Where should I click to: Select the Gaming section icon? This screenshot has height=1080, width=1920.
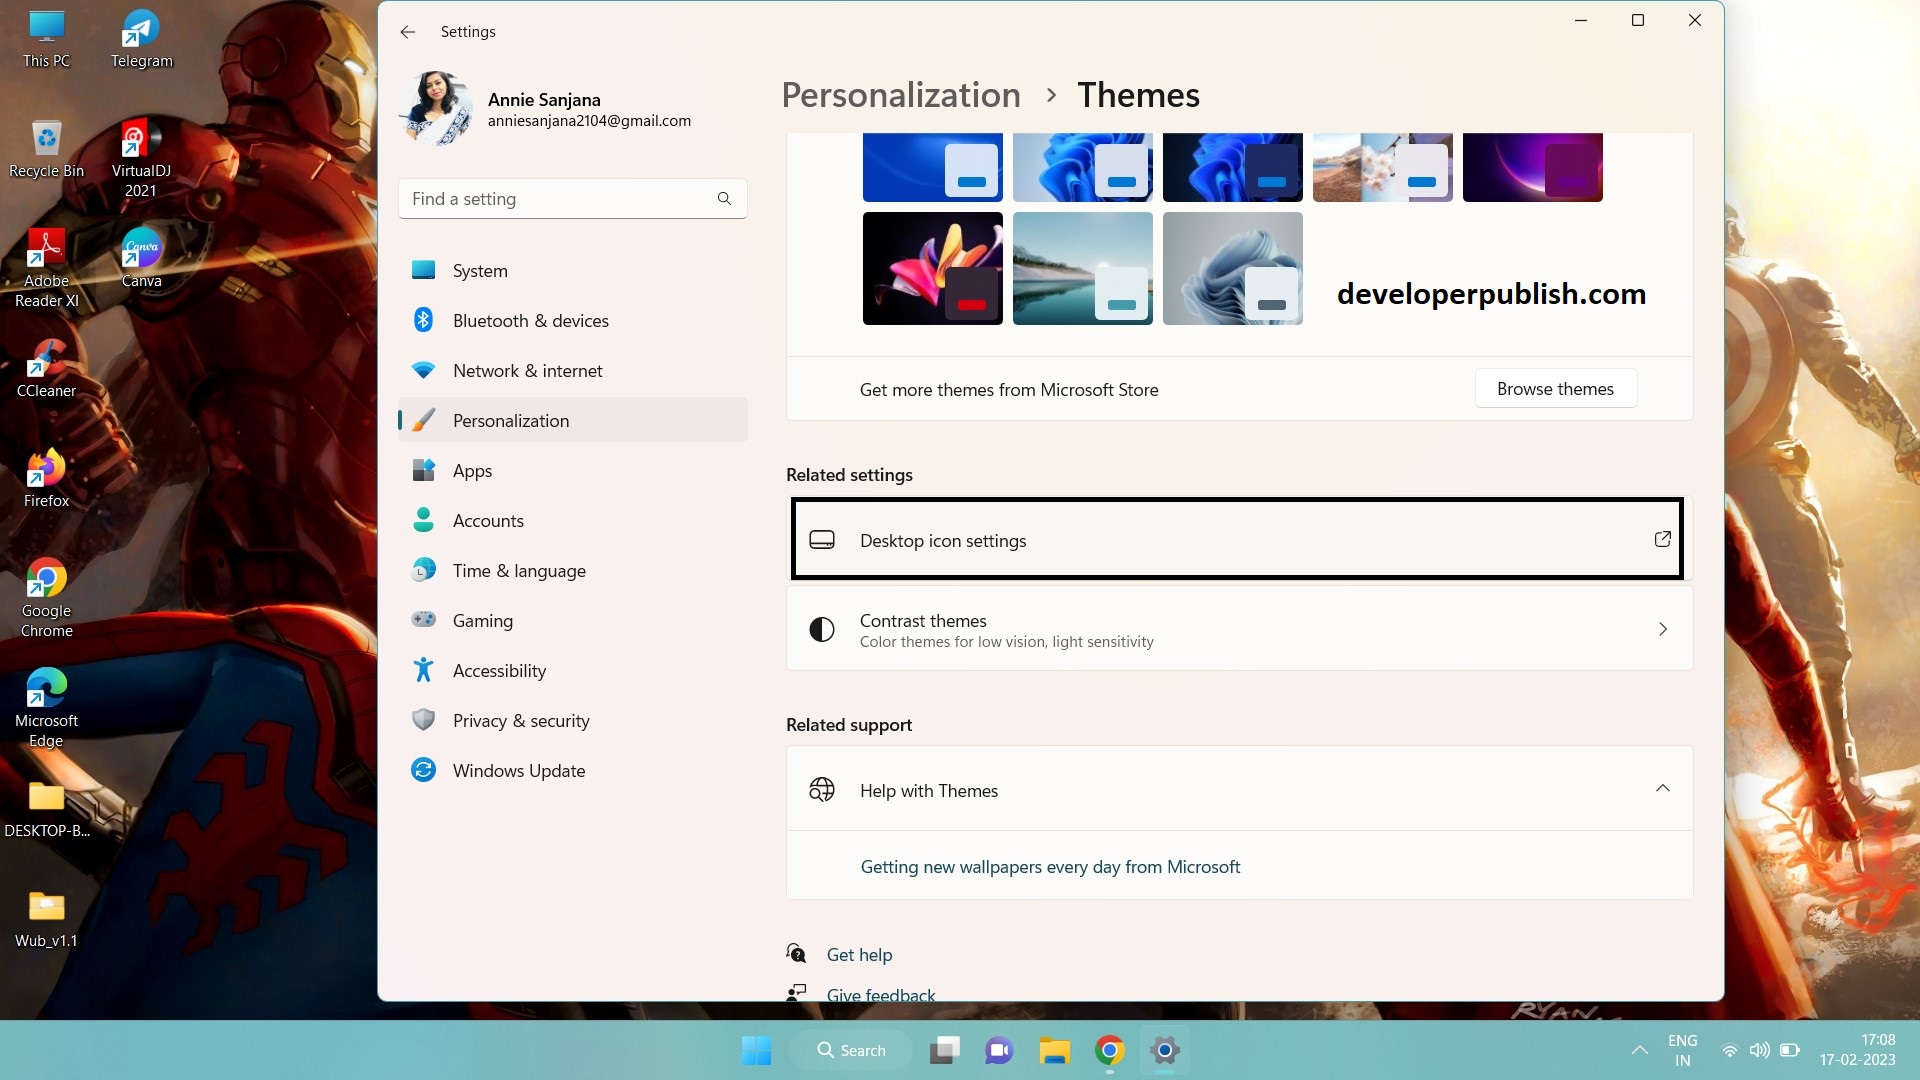point(424,620)
